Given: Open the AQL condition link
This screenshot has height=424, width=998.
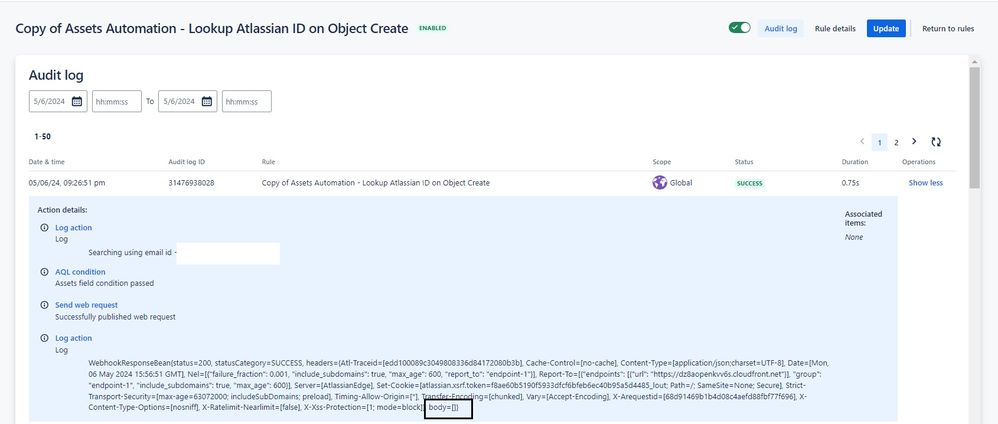Looking at the screenshot, I should coord(80,272).
